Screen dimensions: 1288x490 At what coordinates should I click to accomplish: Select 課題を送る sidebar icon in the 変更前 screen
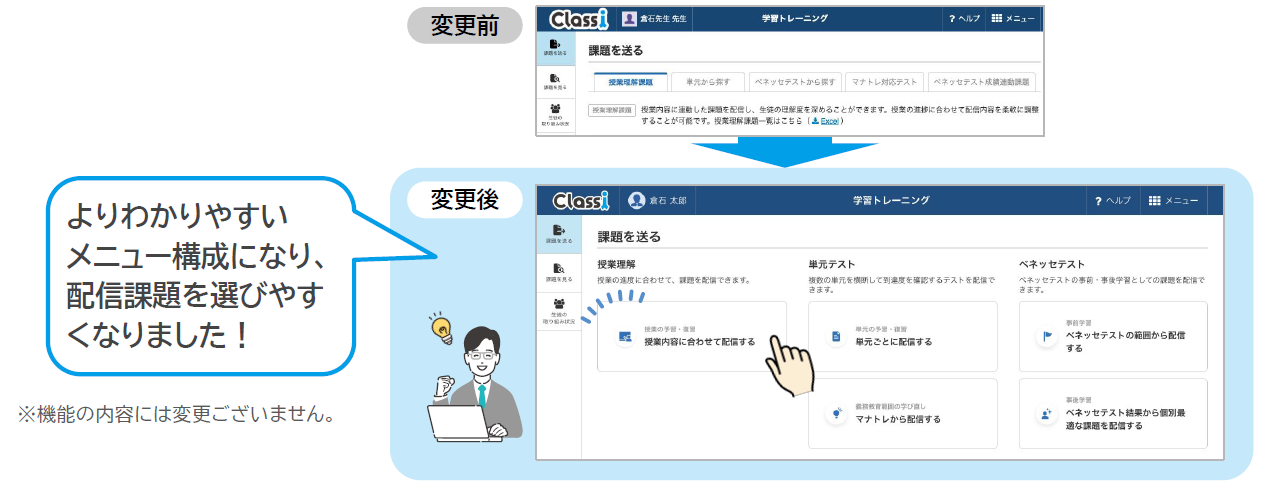click(x=556, y=48)
